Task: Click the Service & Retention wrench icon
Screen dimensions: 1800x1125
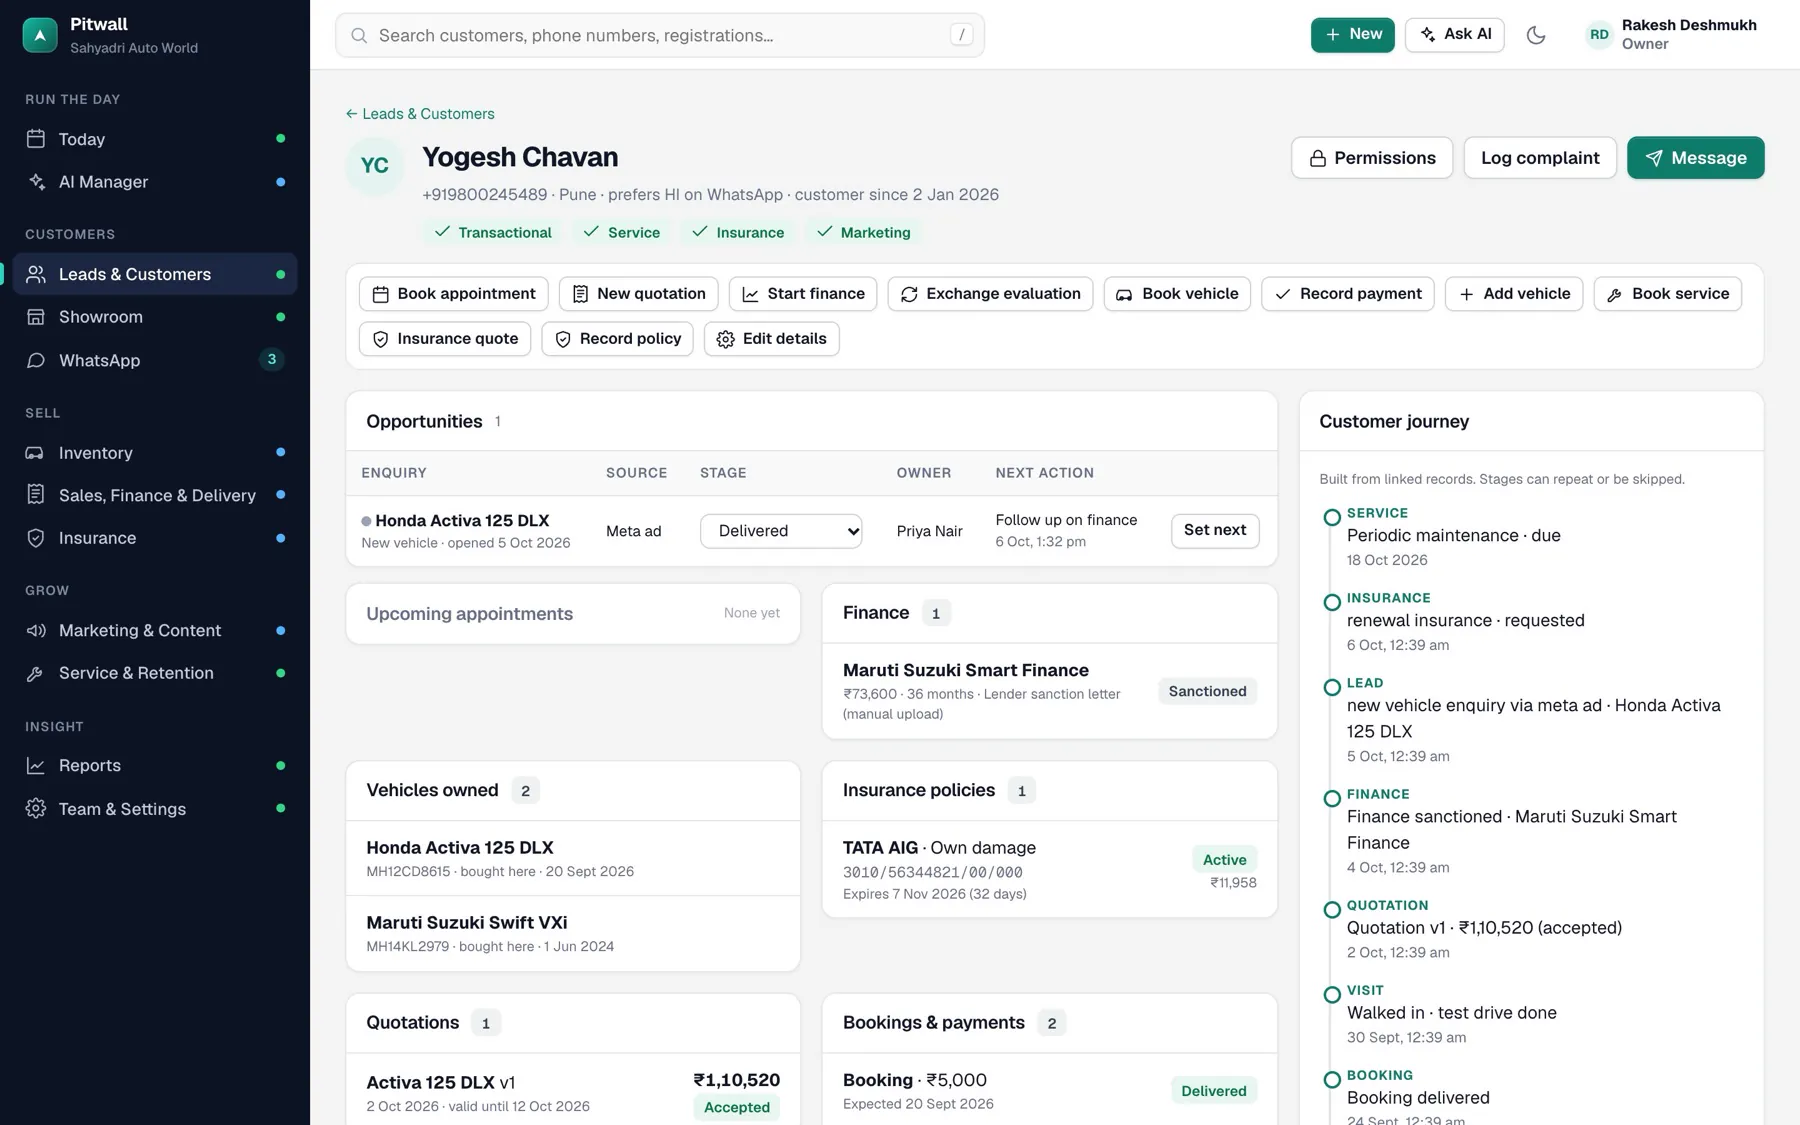Action: pos(36,674)
